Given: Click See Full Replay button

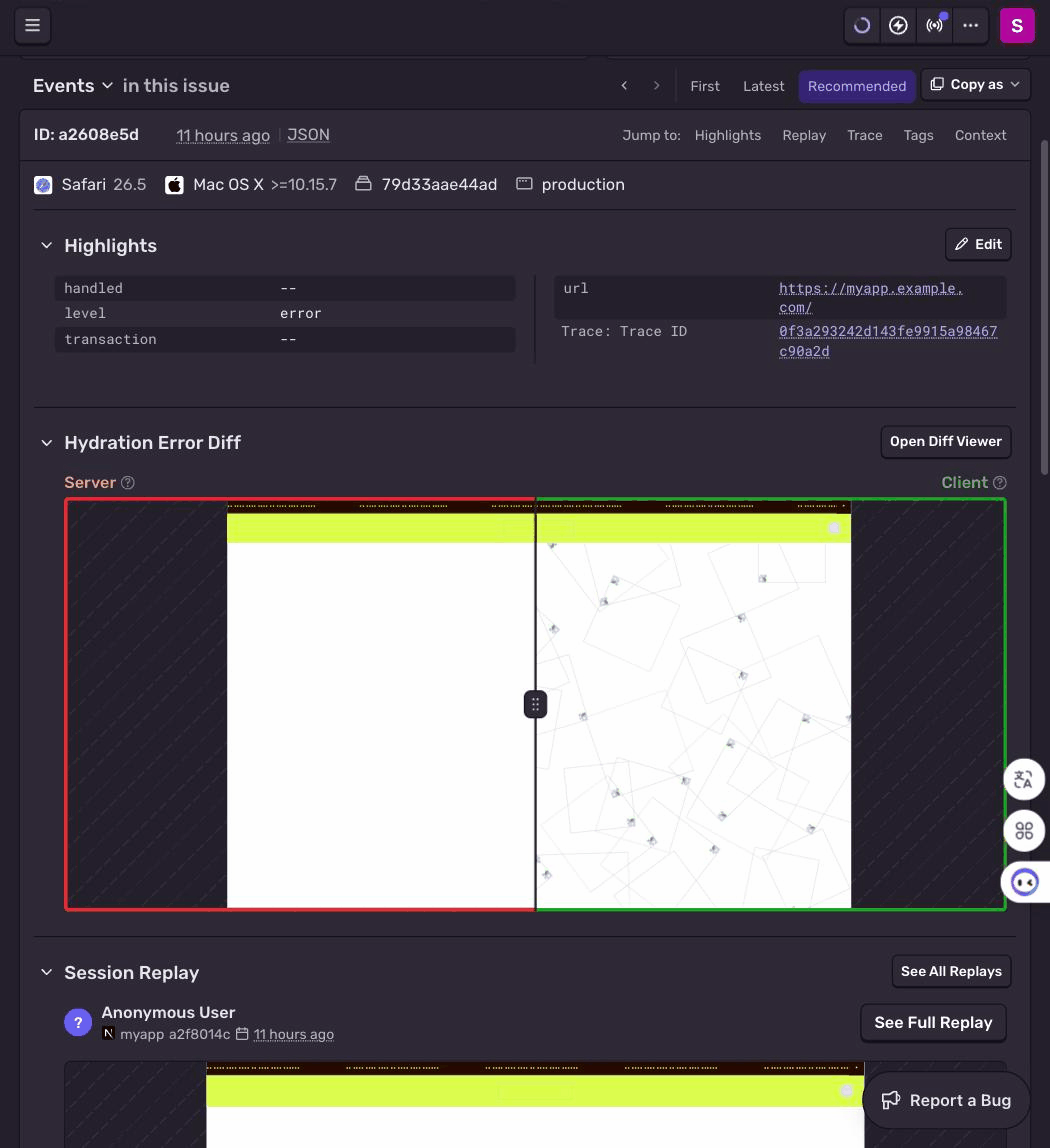Looking at the screenshot, I should tap(934, 1023).
